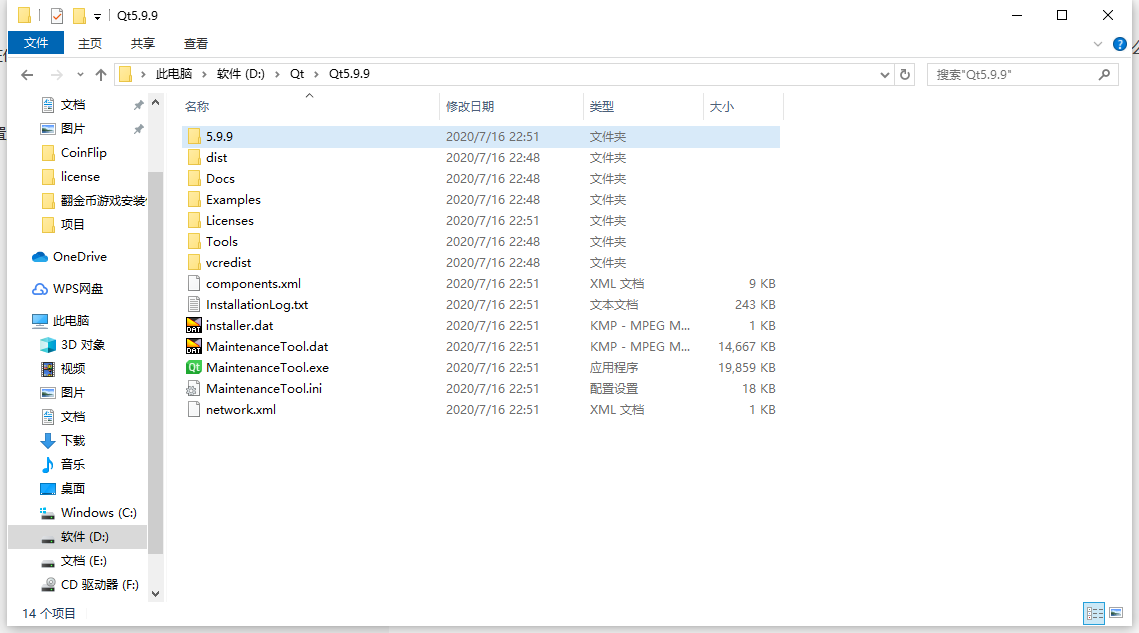Sort by 大小 column header
Screen dimensions: 1139x633
click(x=721, y=107)
